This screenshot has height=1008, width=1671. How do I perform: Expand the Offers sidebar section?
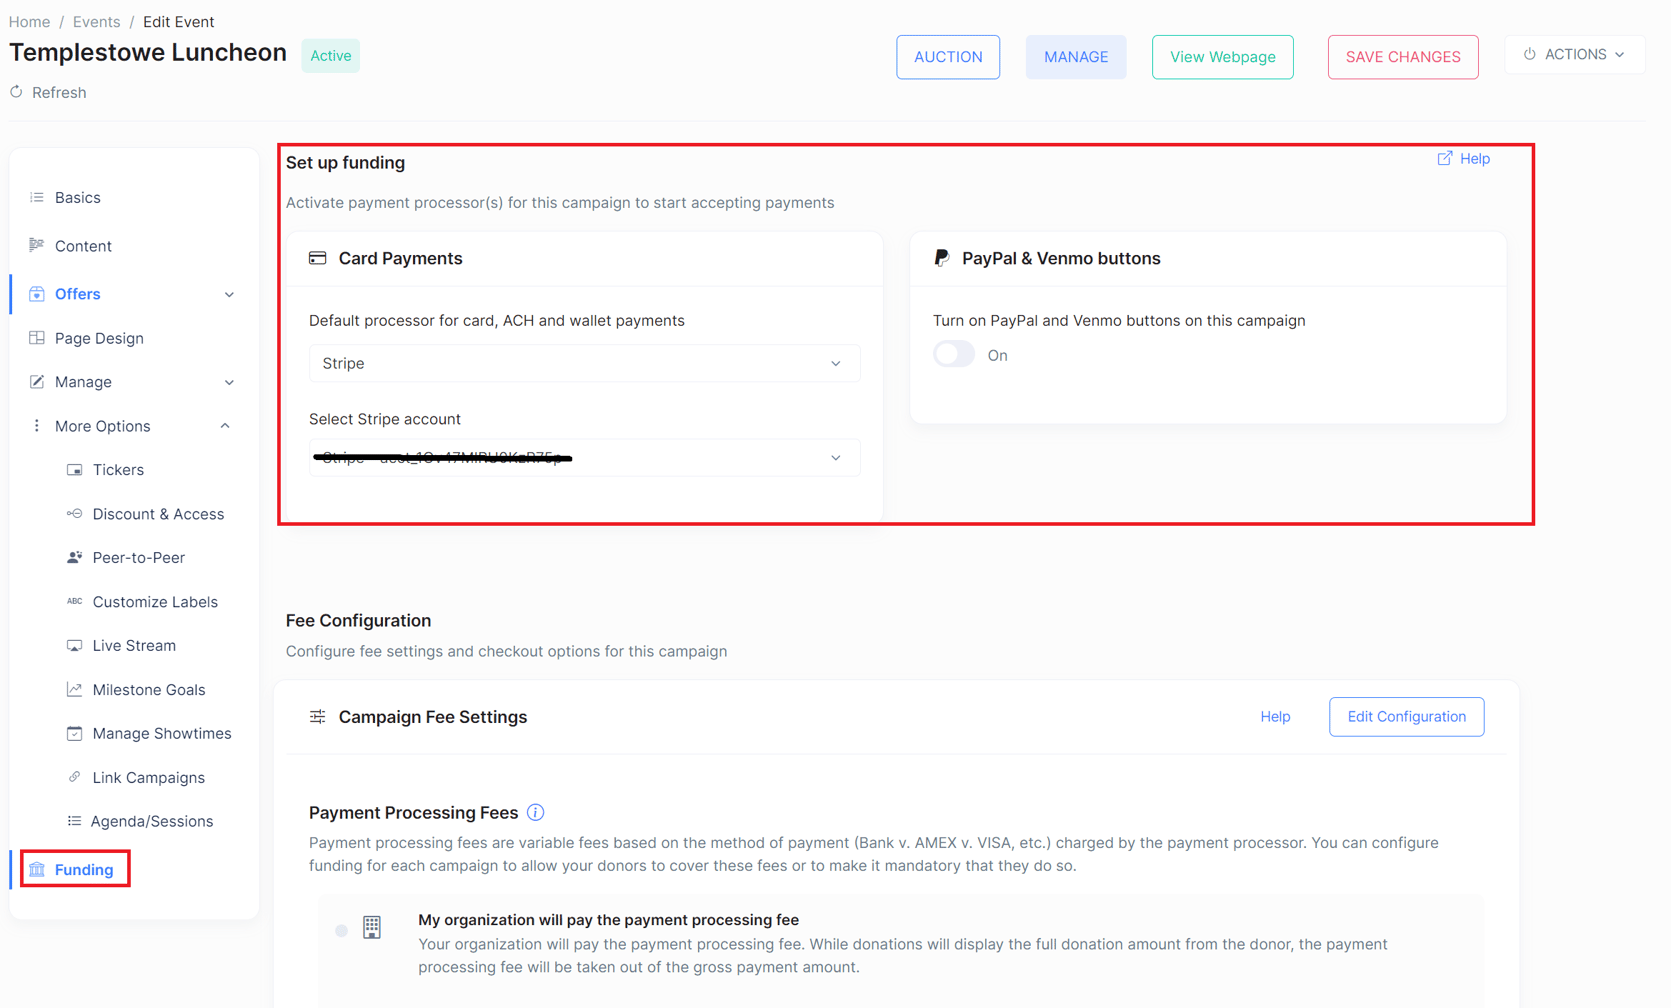pyautogui.click(x=229, y=294)
